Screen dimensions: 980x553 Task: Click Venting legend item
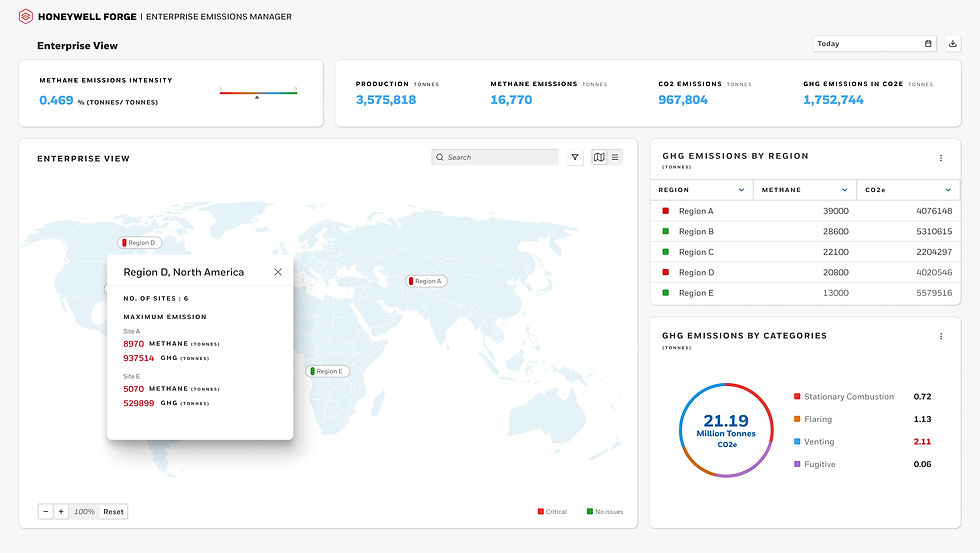point(814,442)
